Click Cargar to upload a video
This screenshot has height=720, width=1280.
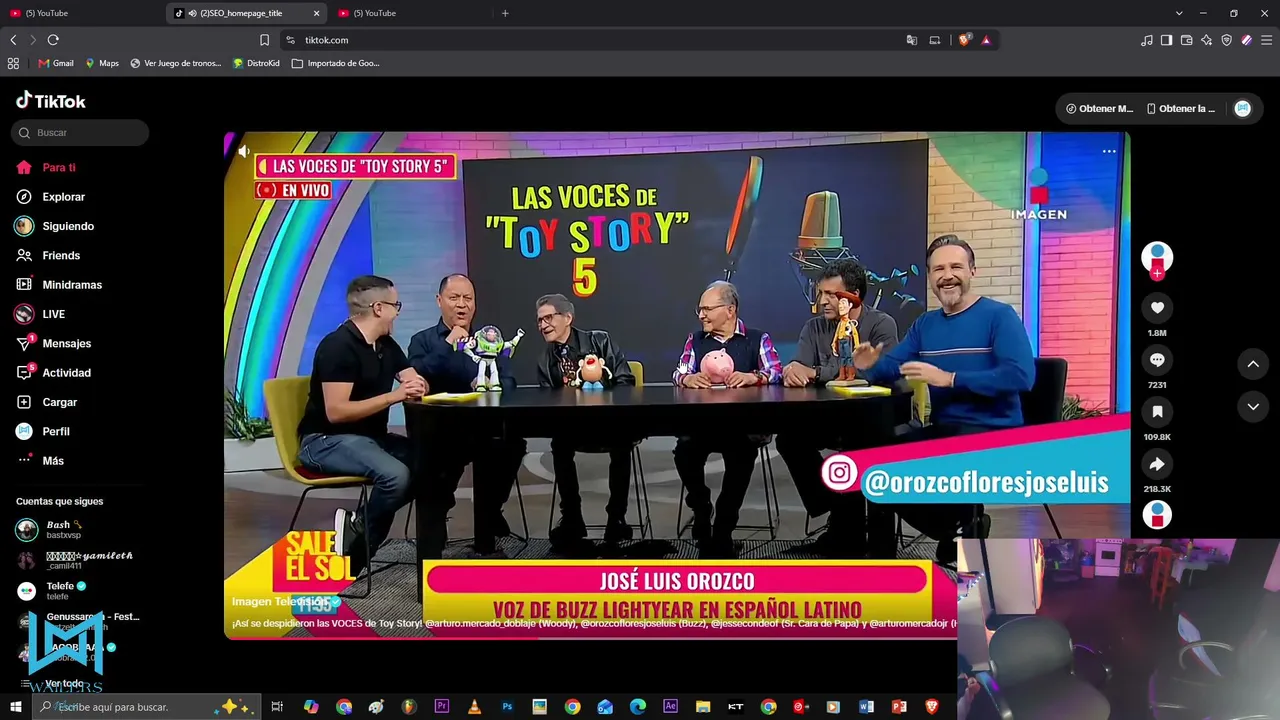59,402
